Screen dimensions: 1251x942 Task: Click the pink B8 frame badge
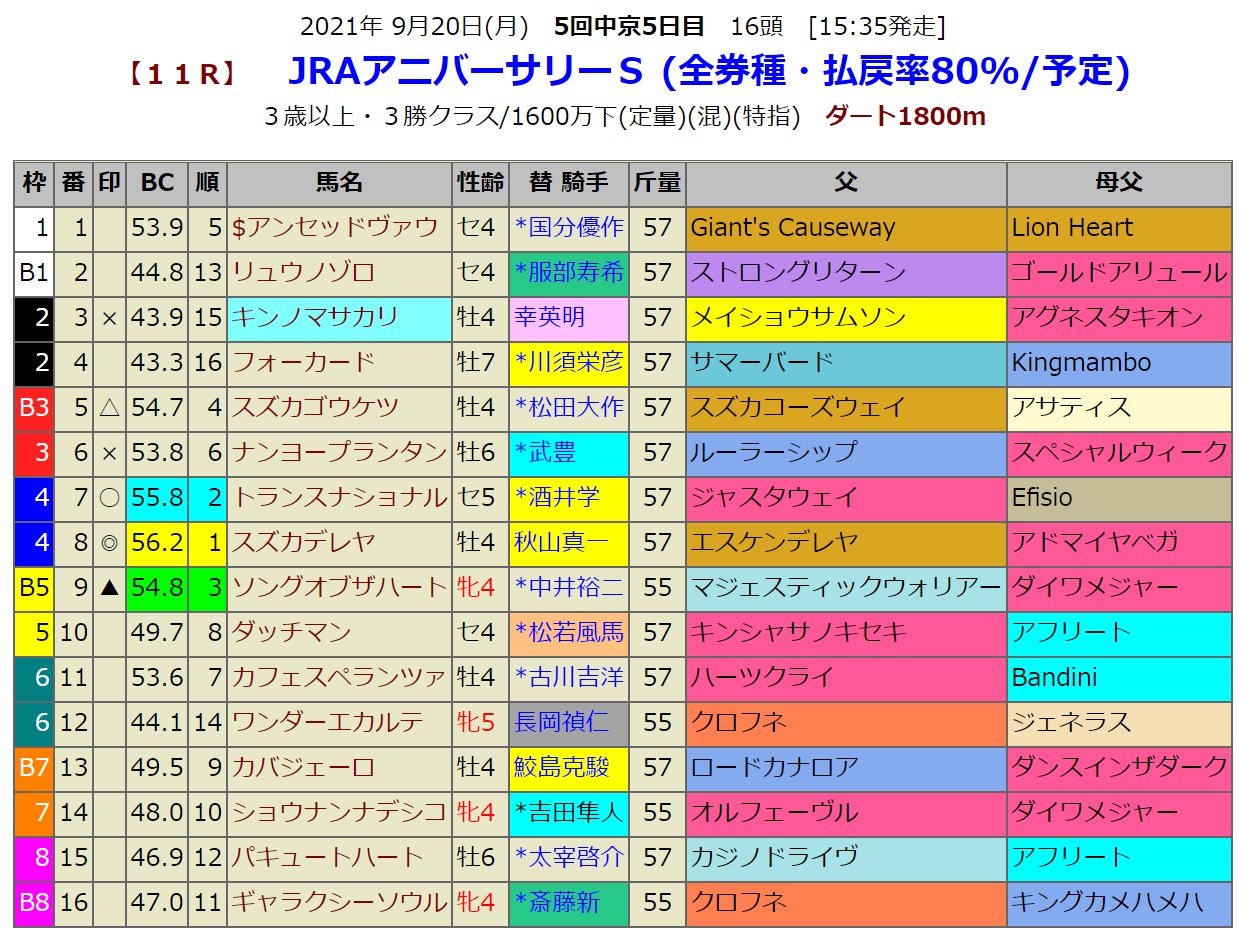click(x=35, y=902)
